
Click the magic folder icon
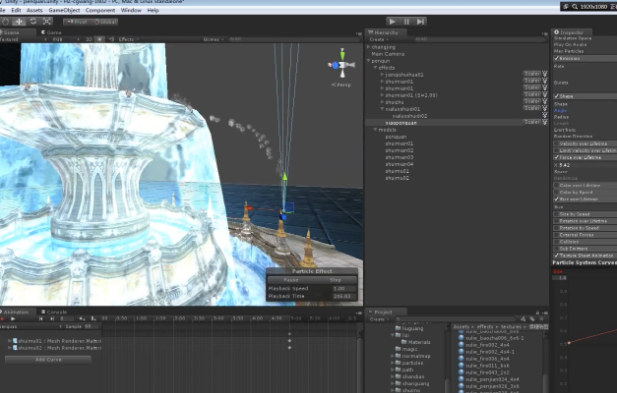click(398, 349)
